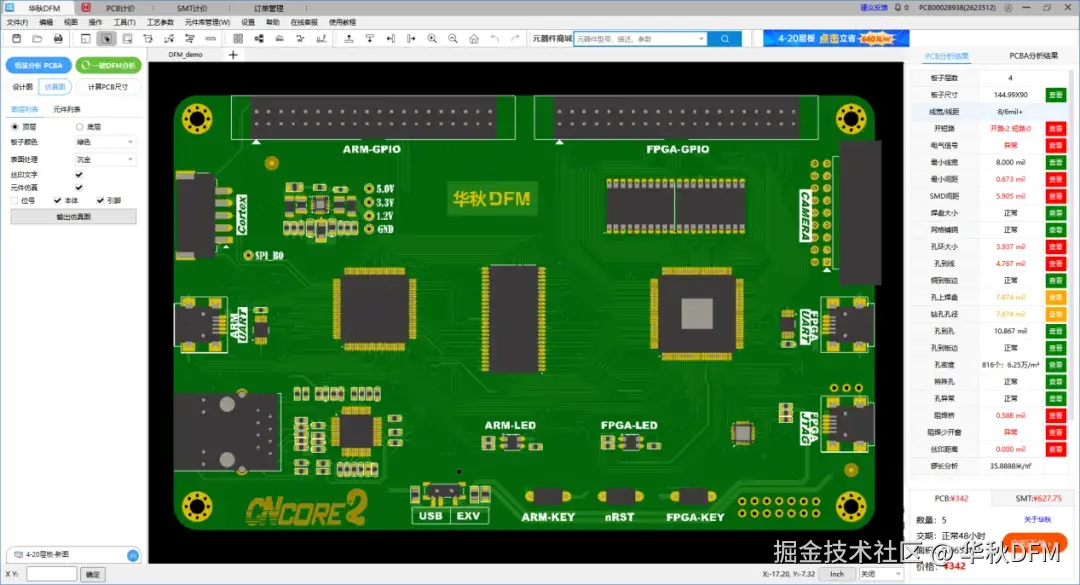Select the DFM_demo document tab
This screenshot has width=1080, height=585.
pos(185,54)
